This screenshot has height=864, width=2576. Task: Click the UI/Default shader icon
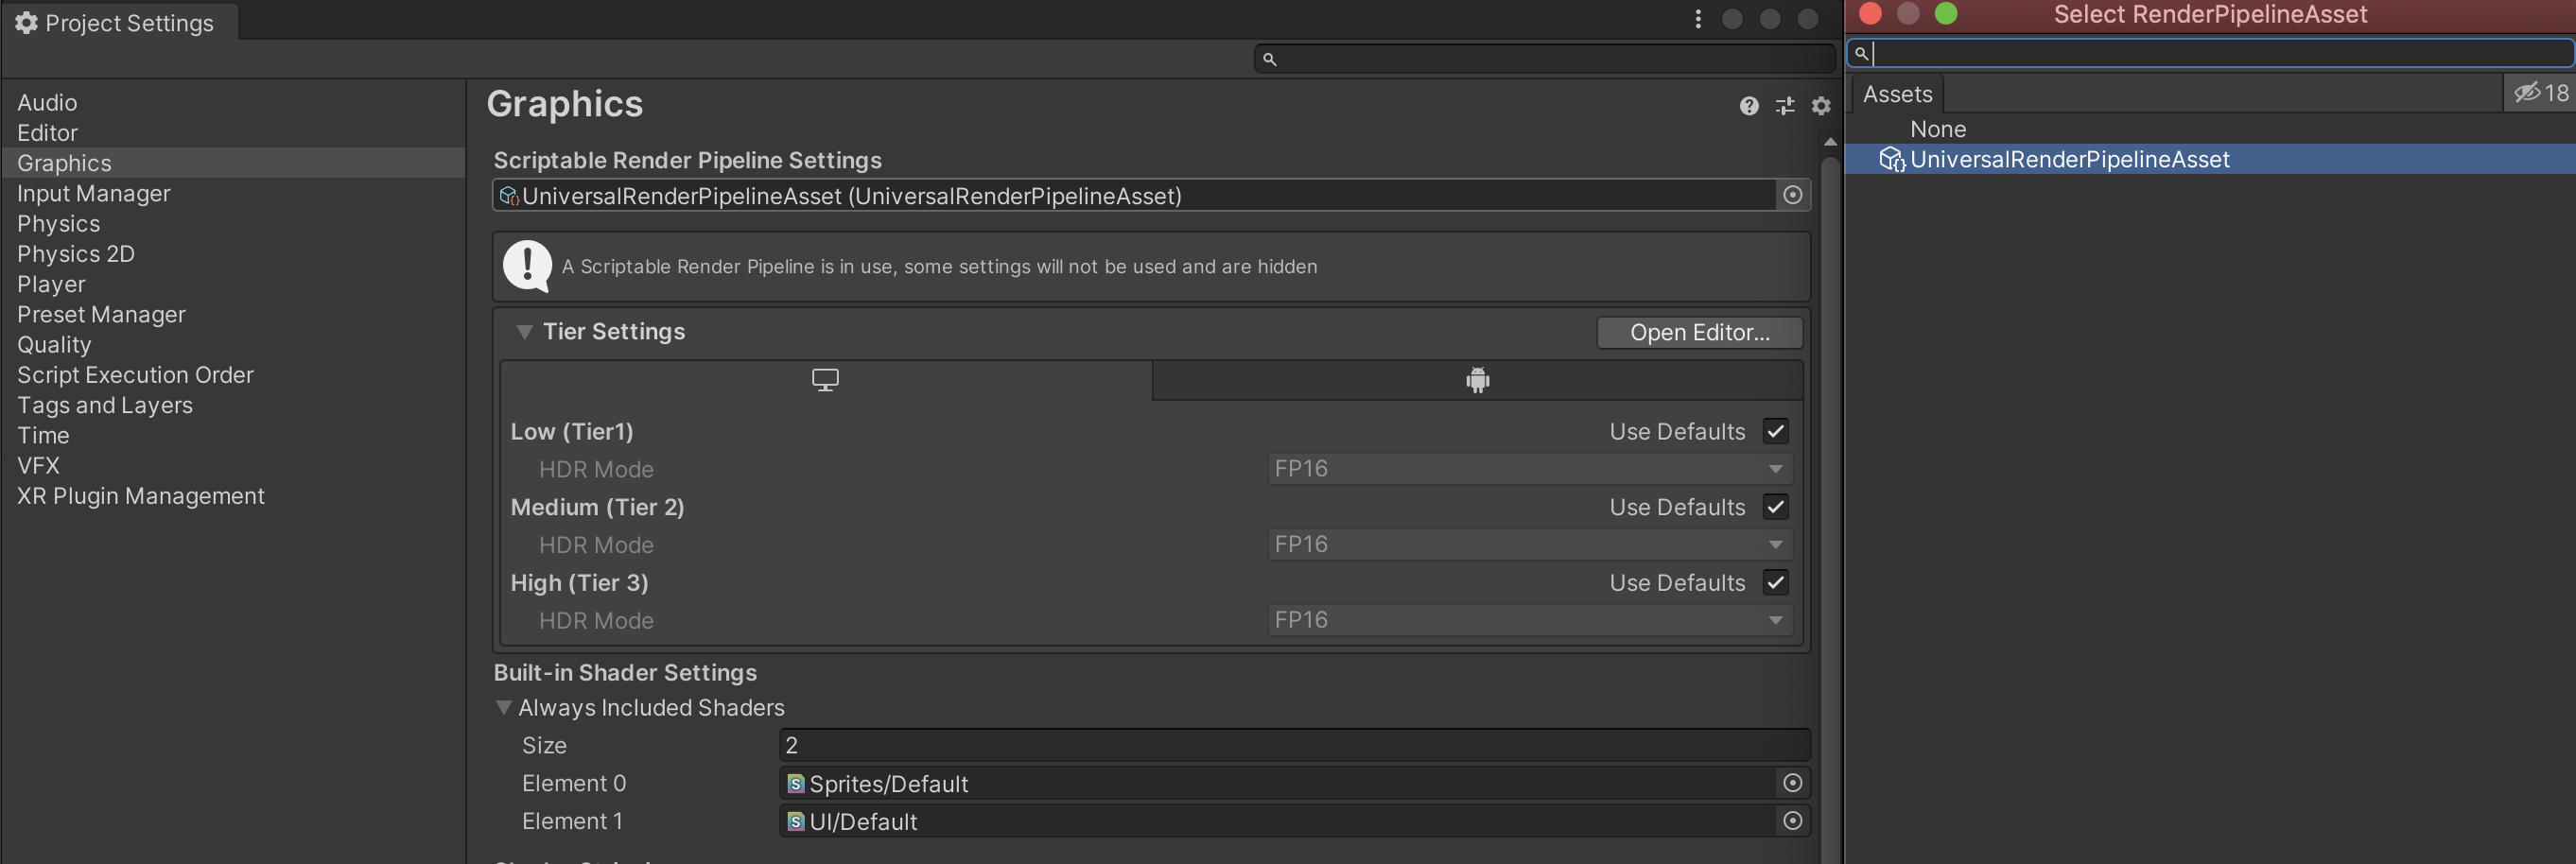coord(796,822)
